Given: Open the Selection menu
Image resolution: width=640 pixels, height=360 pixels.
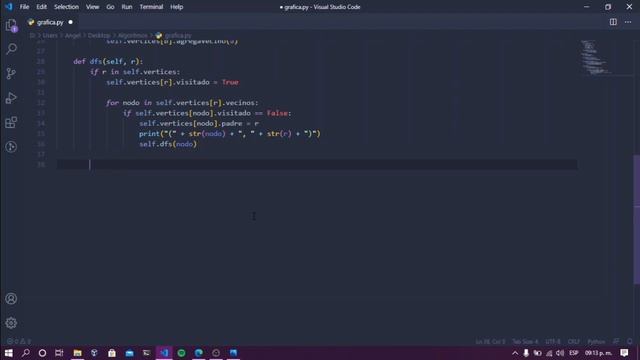Looking at the screenshot, I should 66,7.
